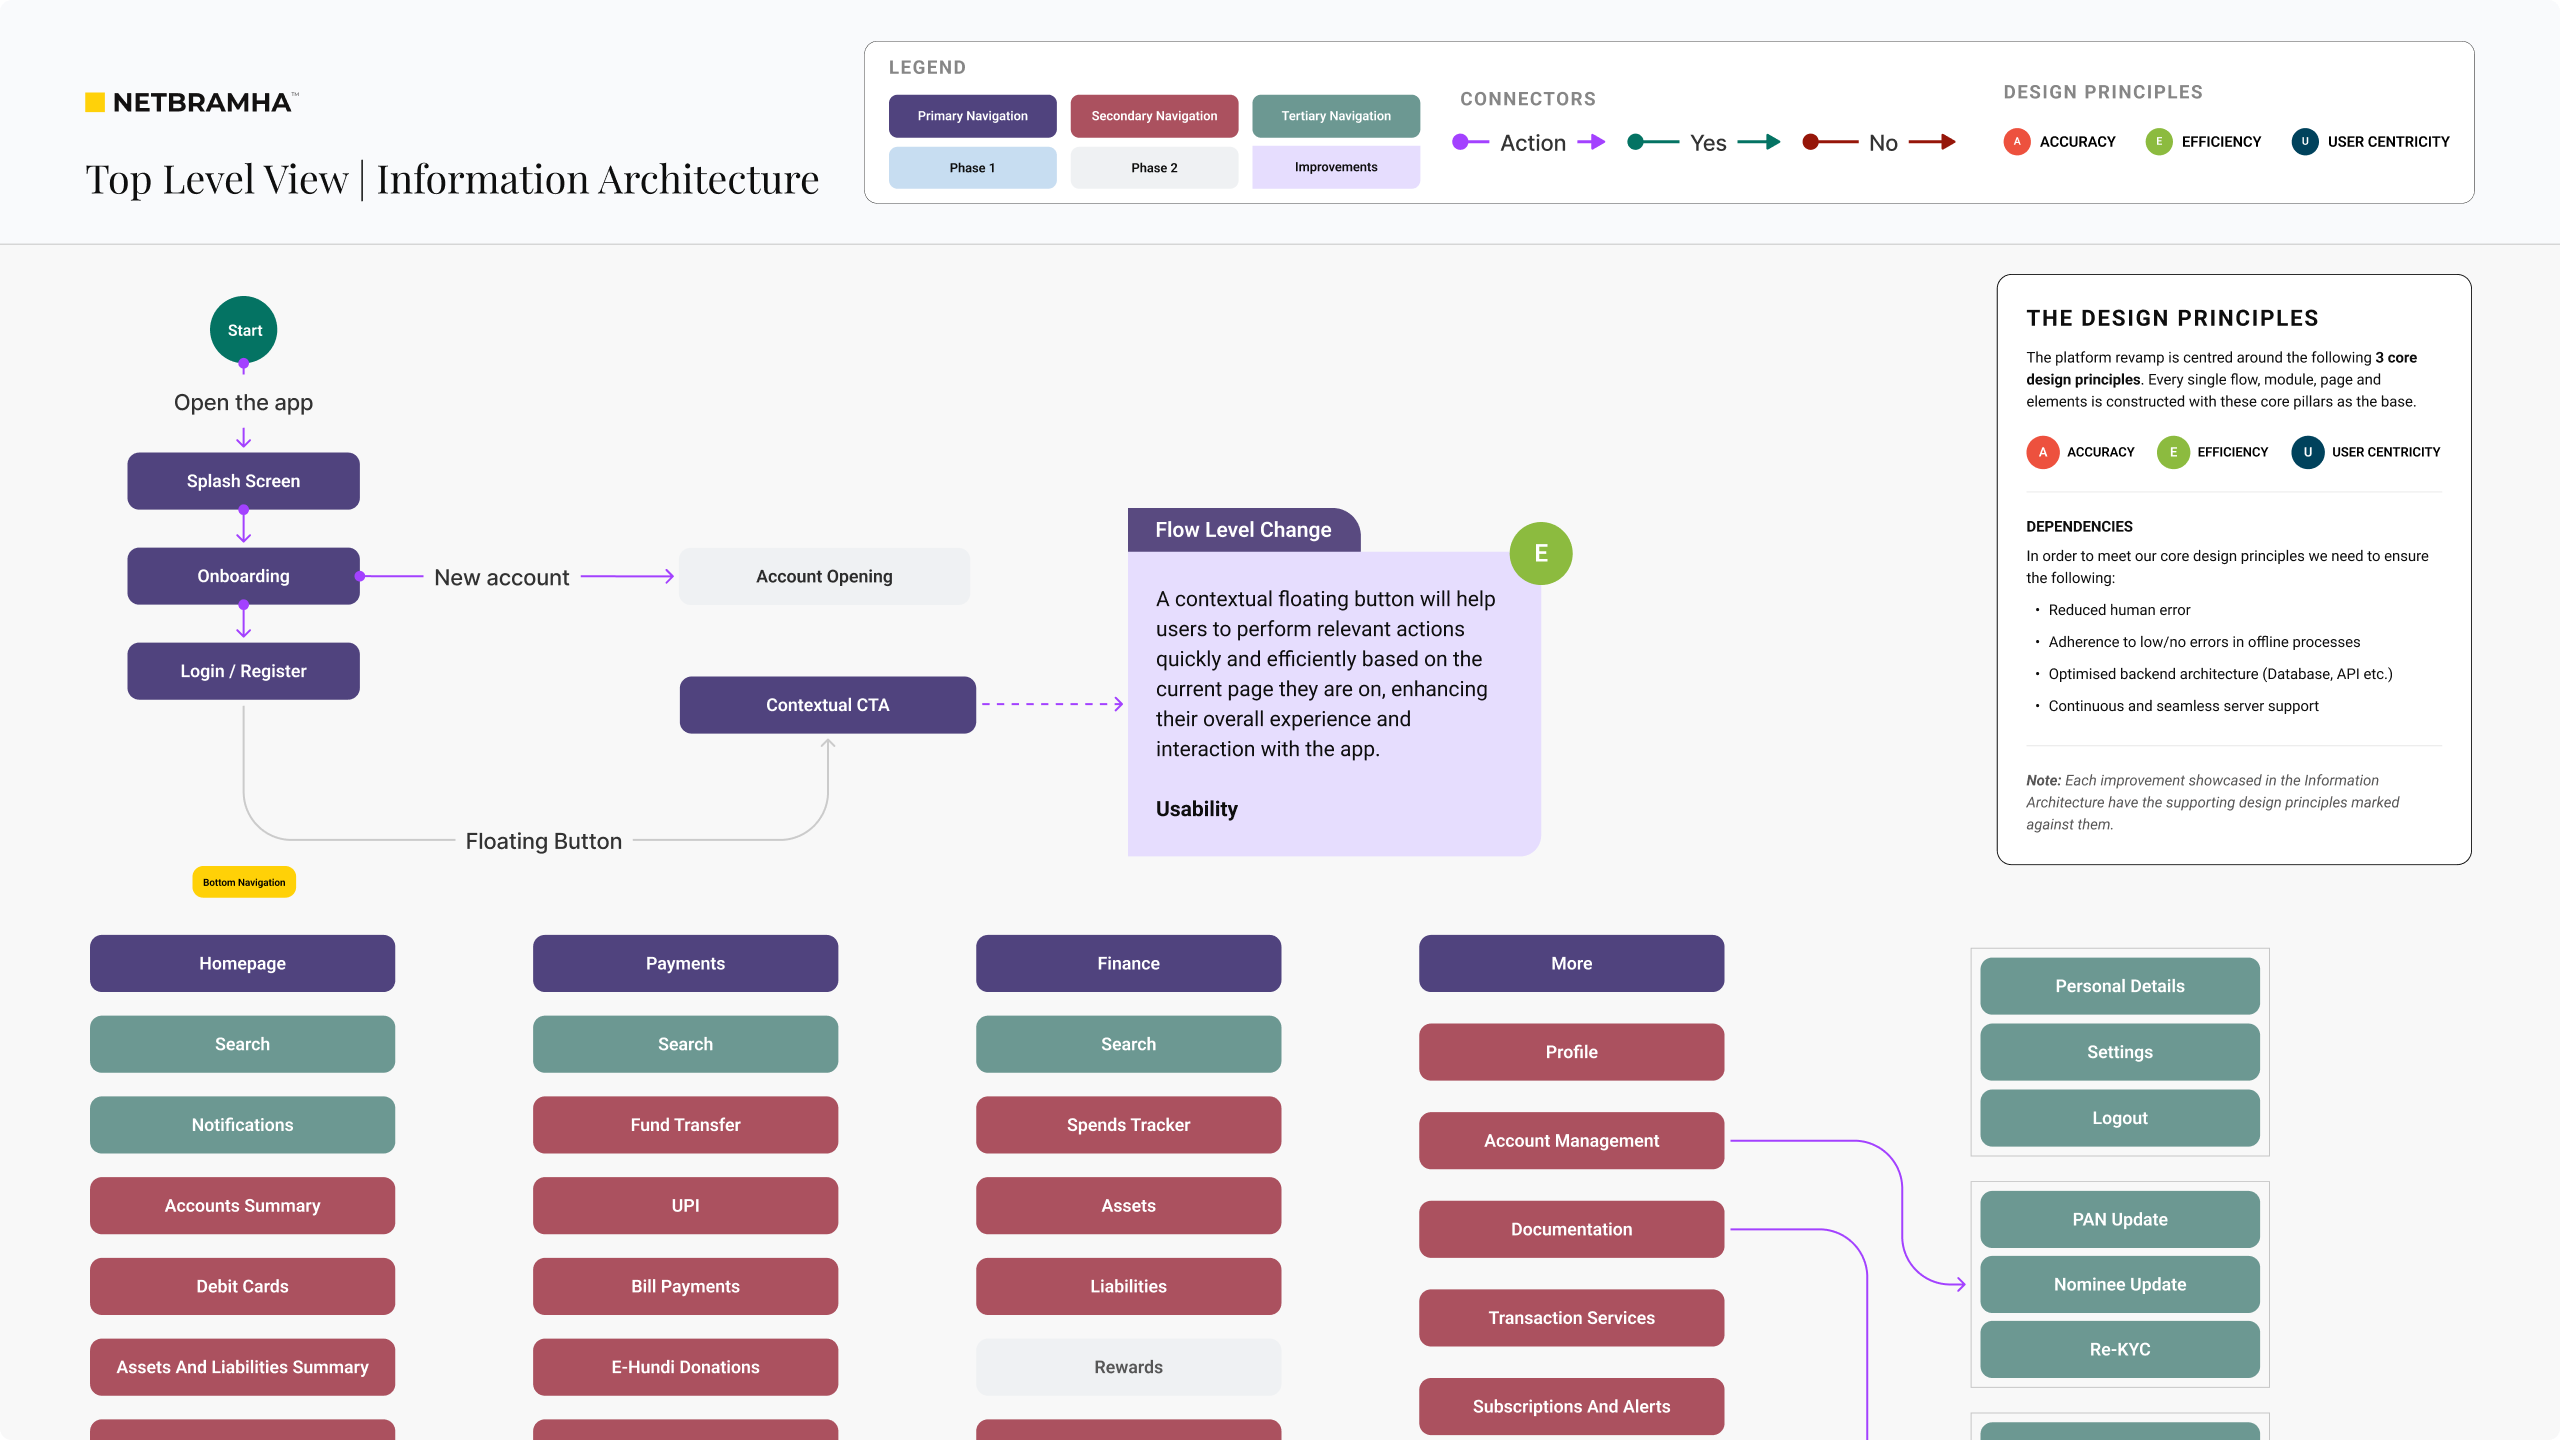Image resolution: width=2560 pixels, height=1440 pixels.
Task: Click the Efficiency badge in Design Principles panel
Action: pos(2172,452)
